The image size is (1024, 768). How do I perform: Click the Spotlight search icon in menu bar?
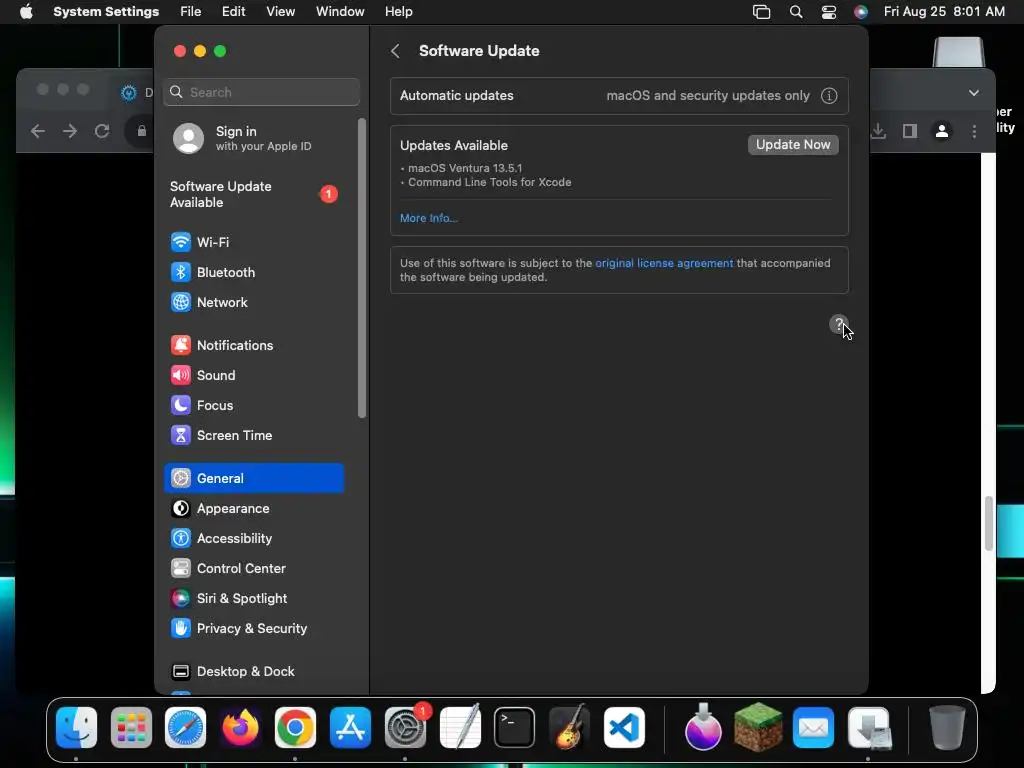point(795,12)
